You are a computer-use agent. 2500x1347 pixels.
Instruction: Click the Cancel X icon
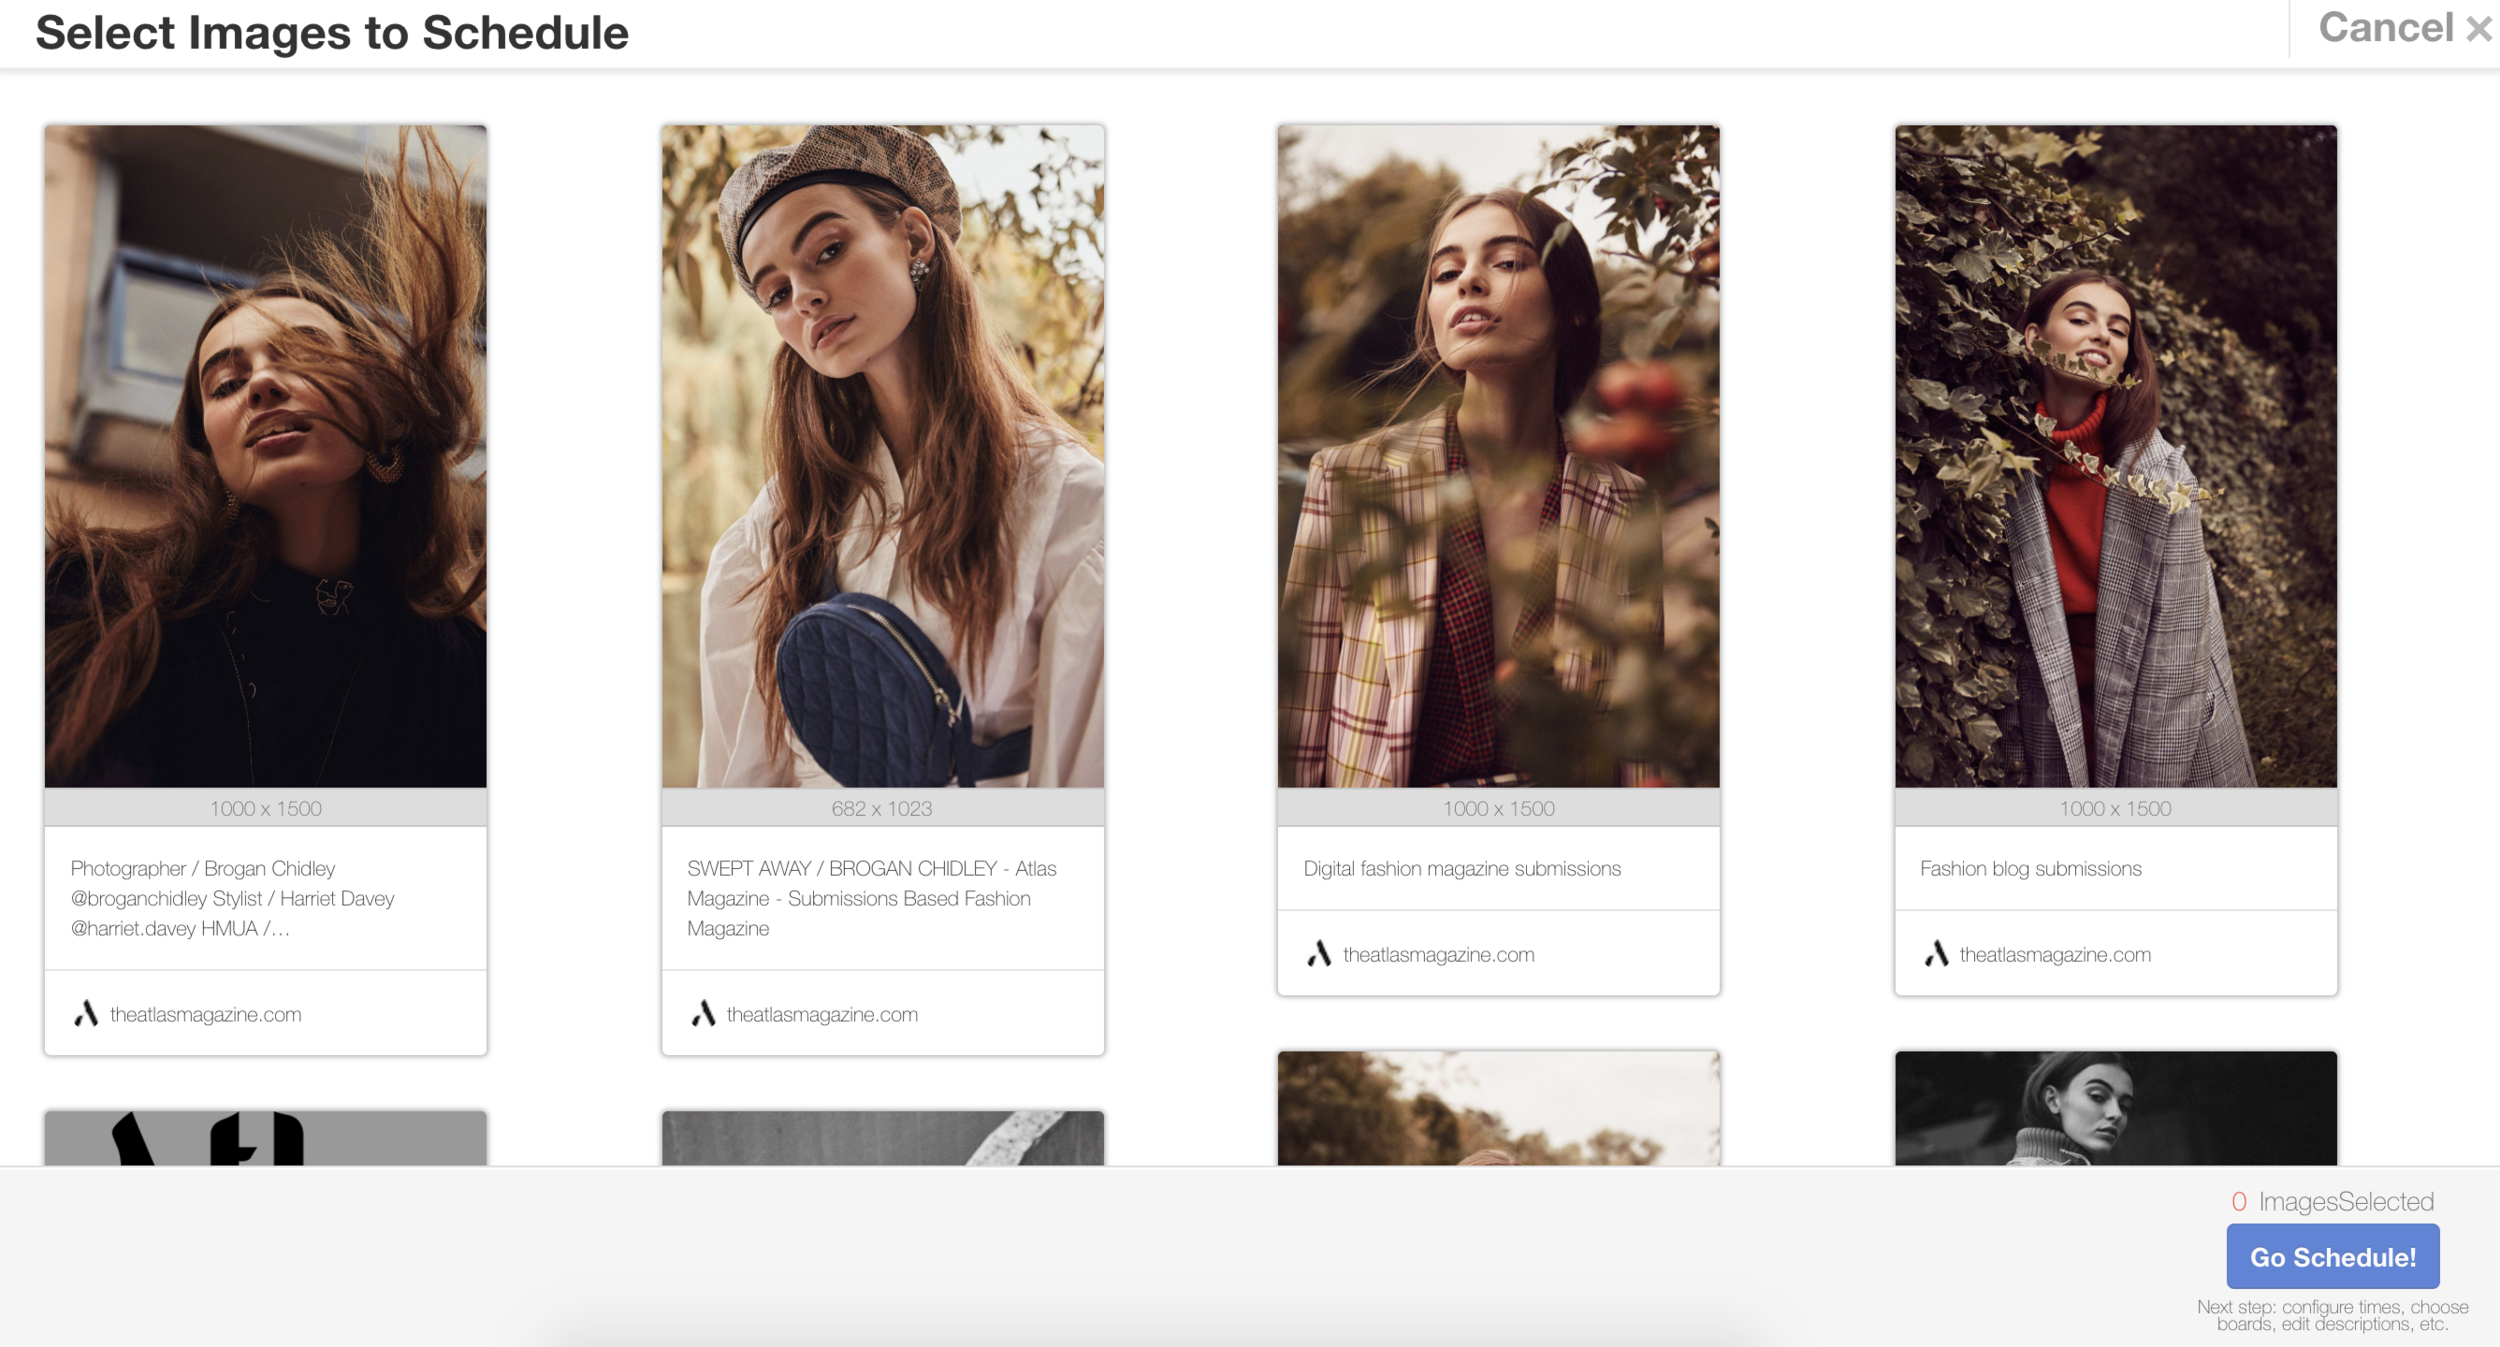coord(2478,29)
